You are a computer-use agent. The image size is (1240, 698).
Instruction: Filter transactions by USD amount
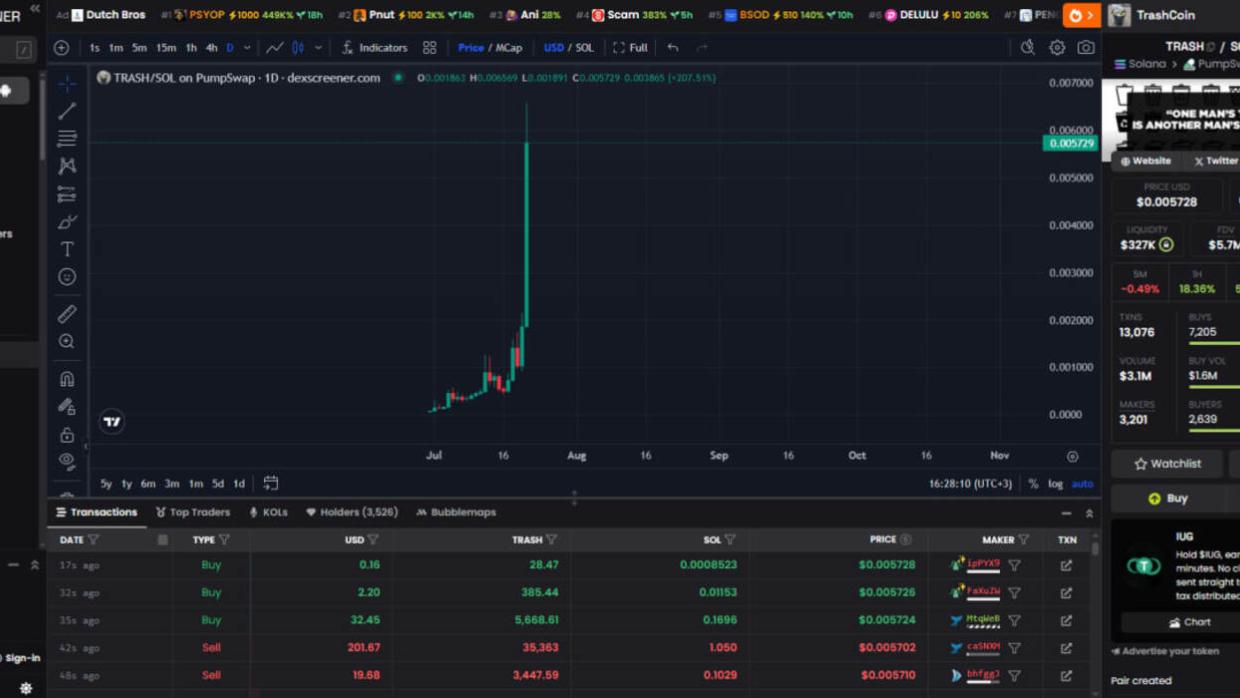pos(373,540)
